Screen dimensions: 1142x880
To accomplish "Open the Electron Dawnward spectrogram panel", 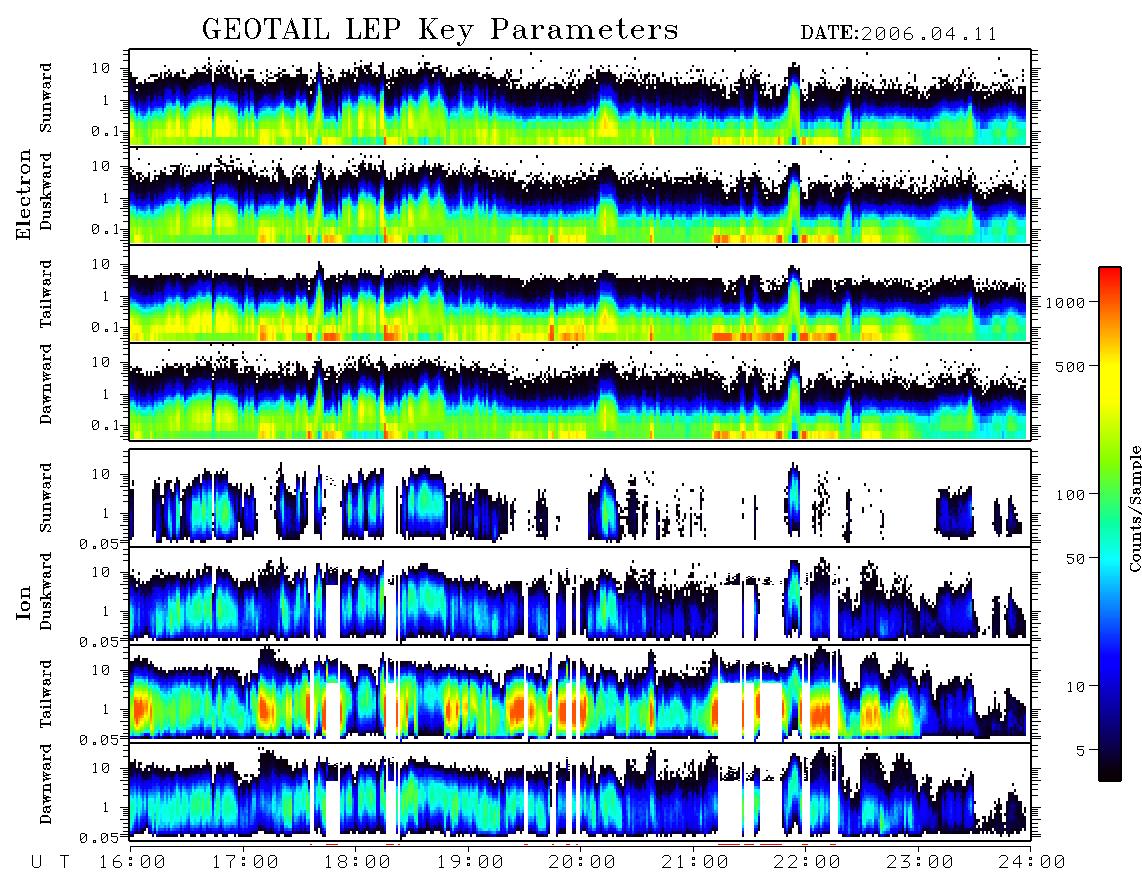I will click(x=580, y=391).
